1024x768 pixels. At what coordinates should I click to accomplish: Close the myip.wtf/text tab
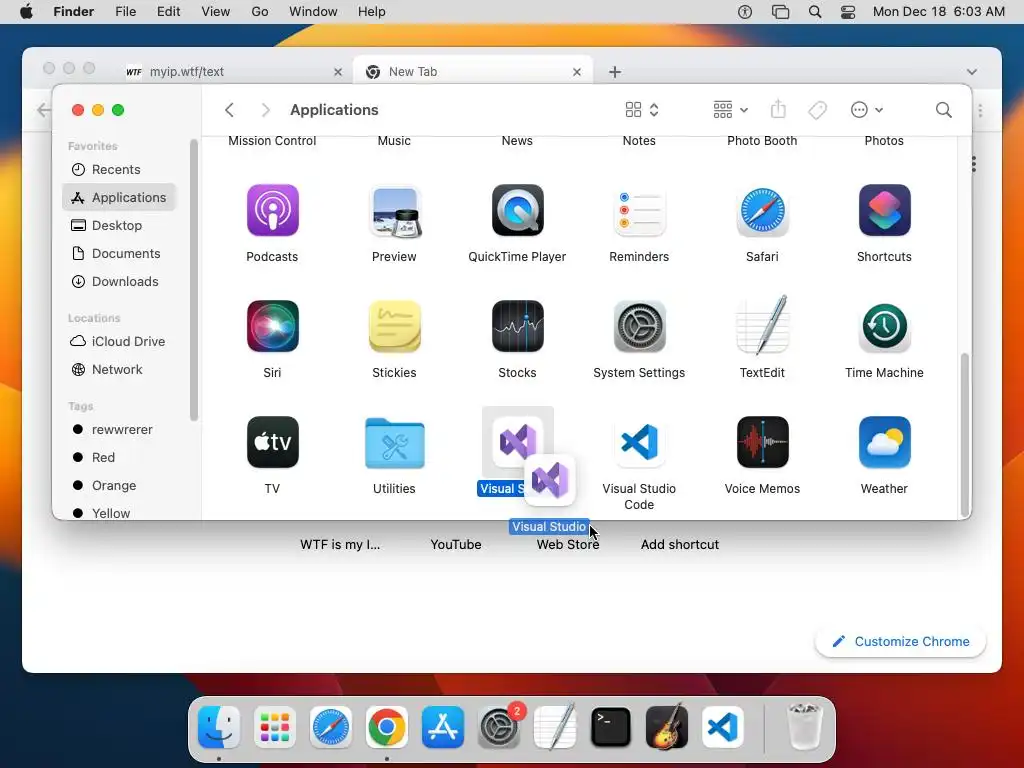pos(338,72)
